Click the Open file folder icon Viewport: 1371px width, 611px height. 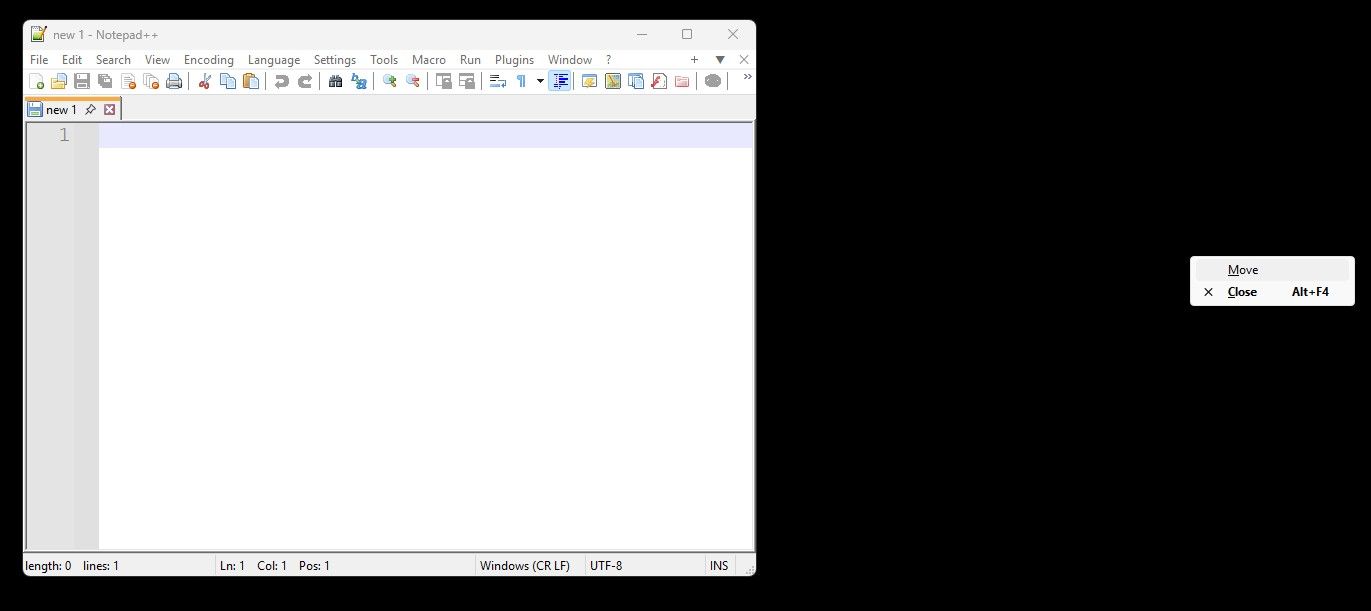[59, 81]
